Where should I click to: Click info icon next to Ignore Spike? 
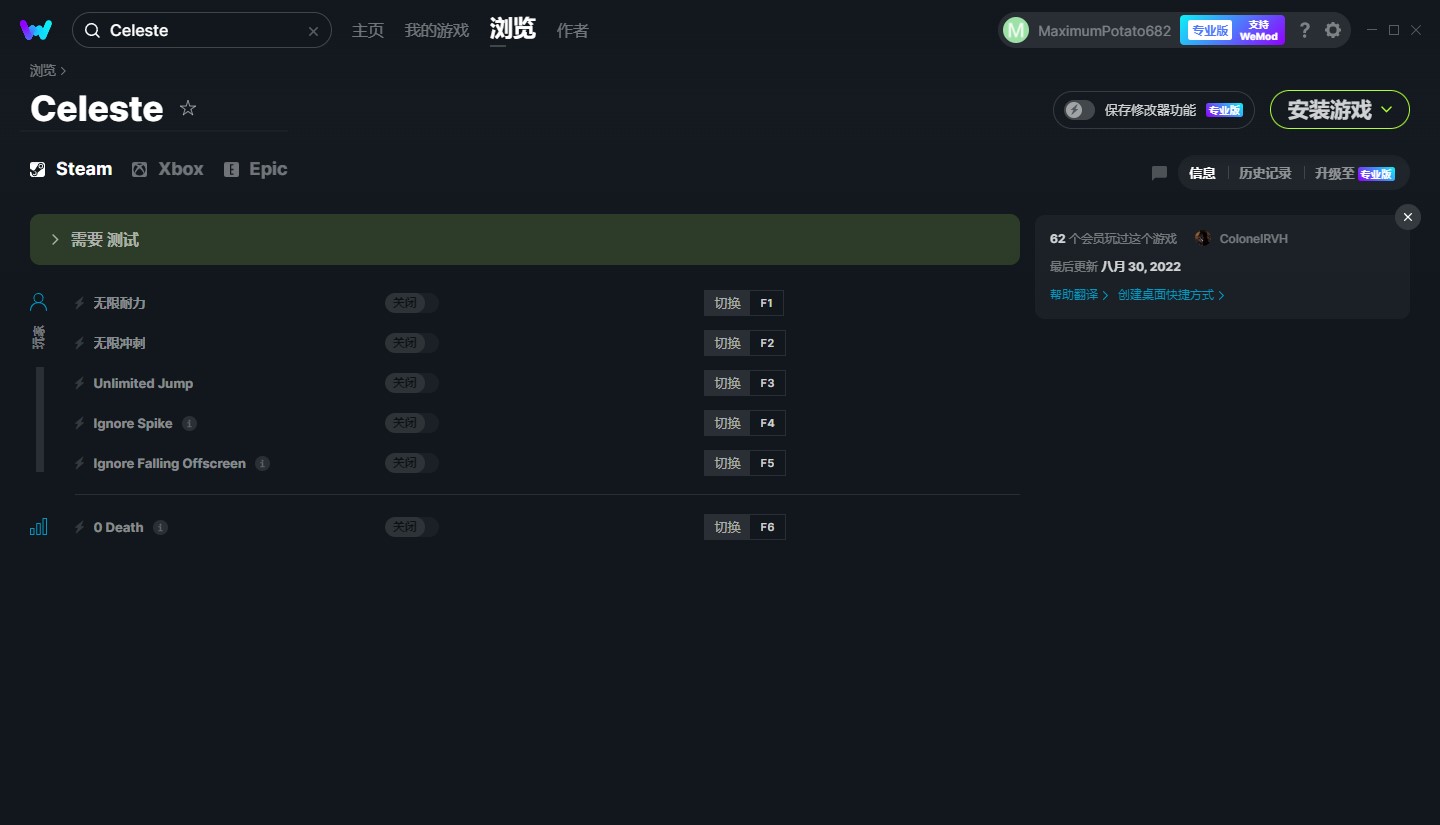point(190,423)
